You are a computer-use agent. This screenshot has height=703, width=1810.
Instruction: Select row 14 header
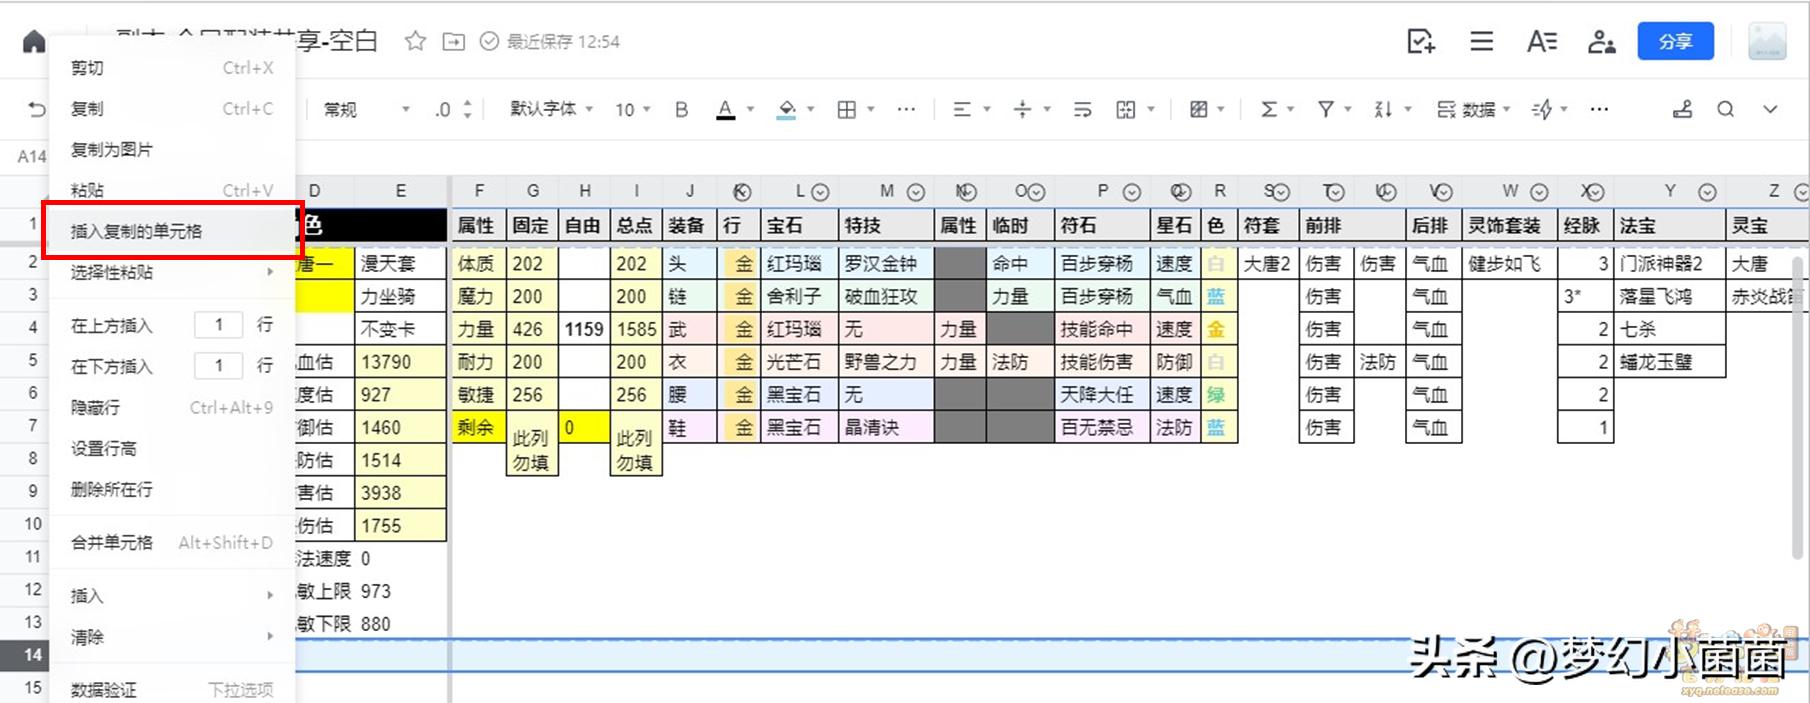click(x=24, y=655)
